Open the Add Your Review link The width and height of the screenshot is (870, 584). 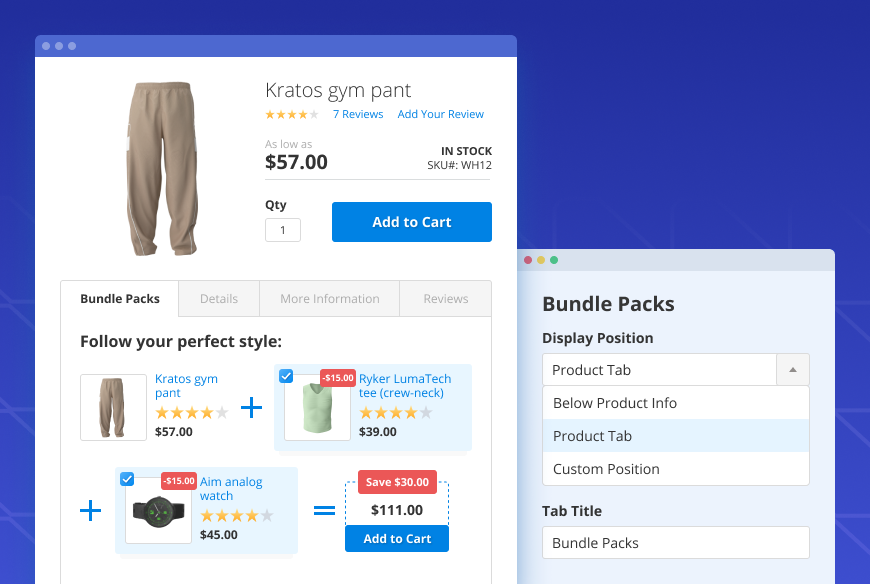440,114
